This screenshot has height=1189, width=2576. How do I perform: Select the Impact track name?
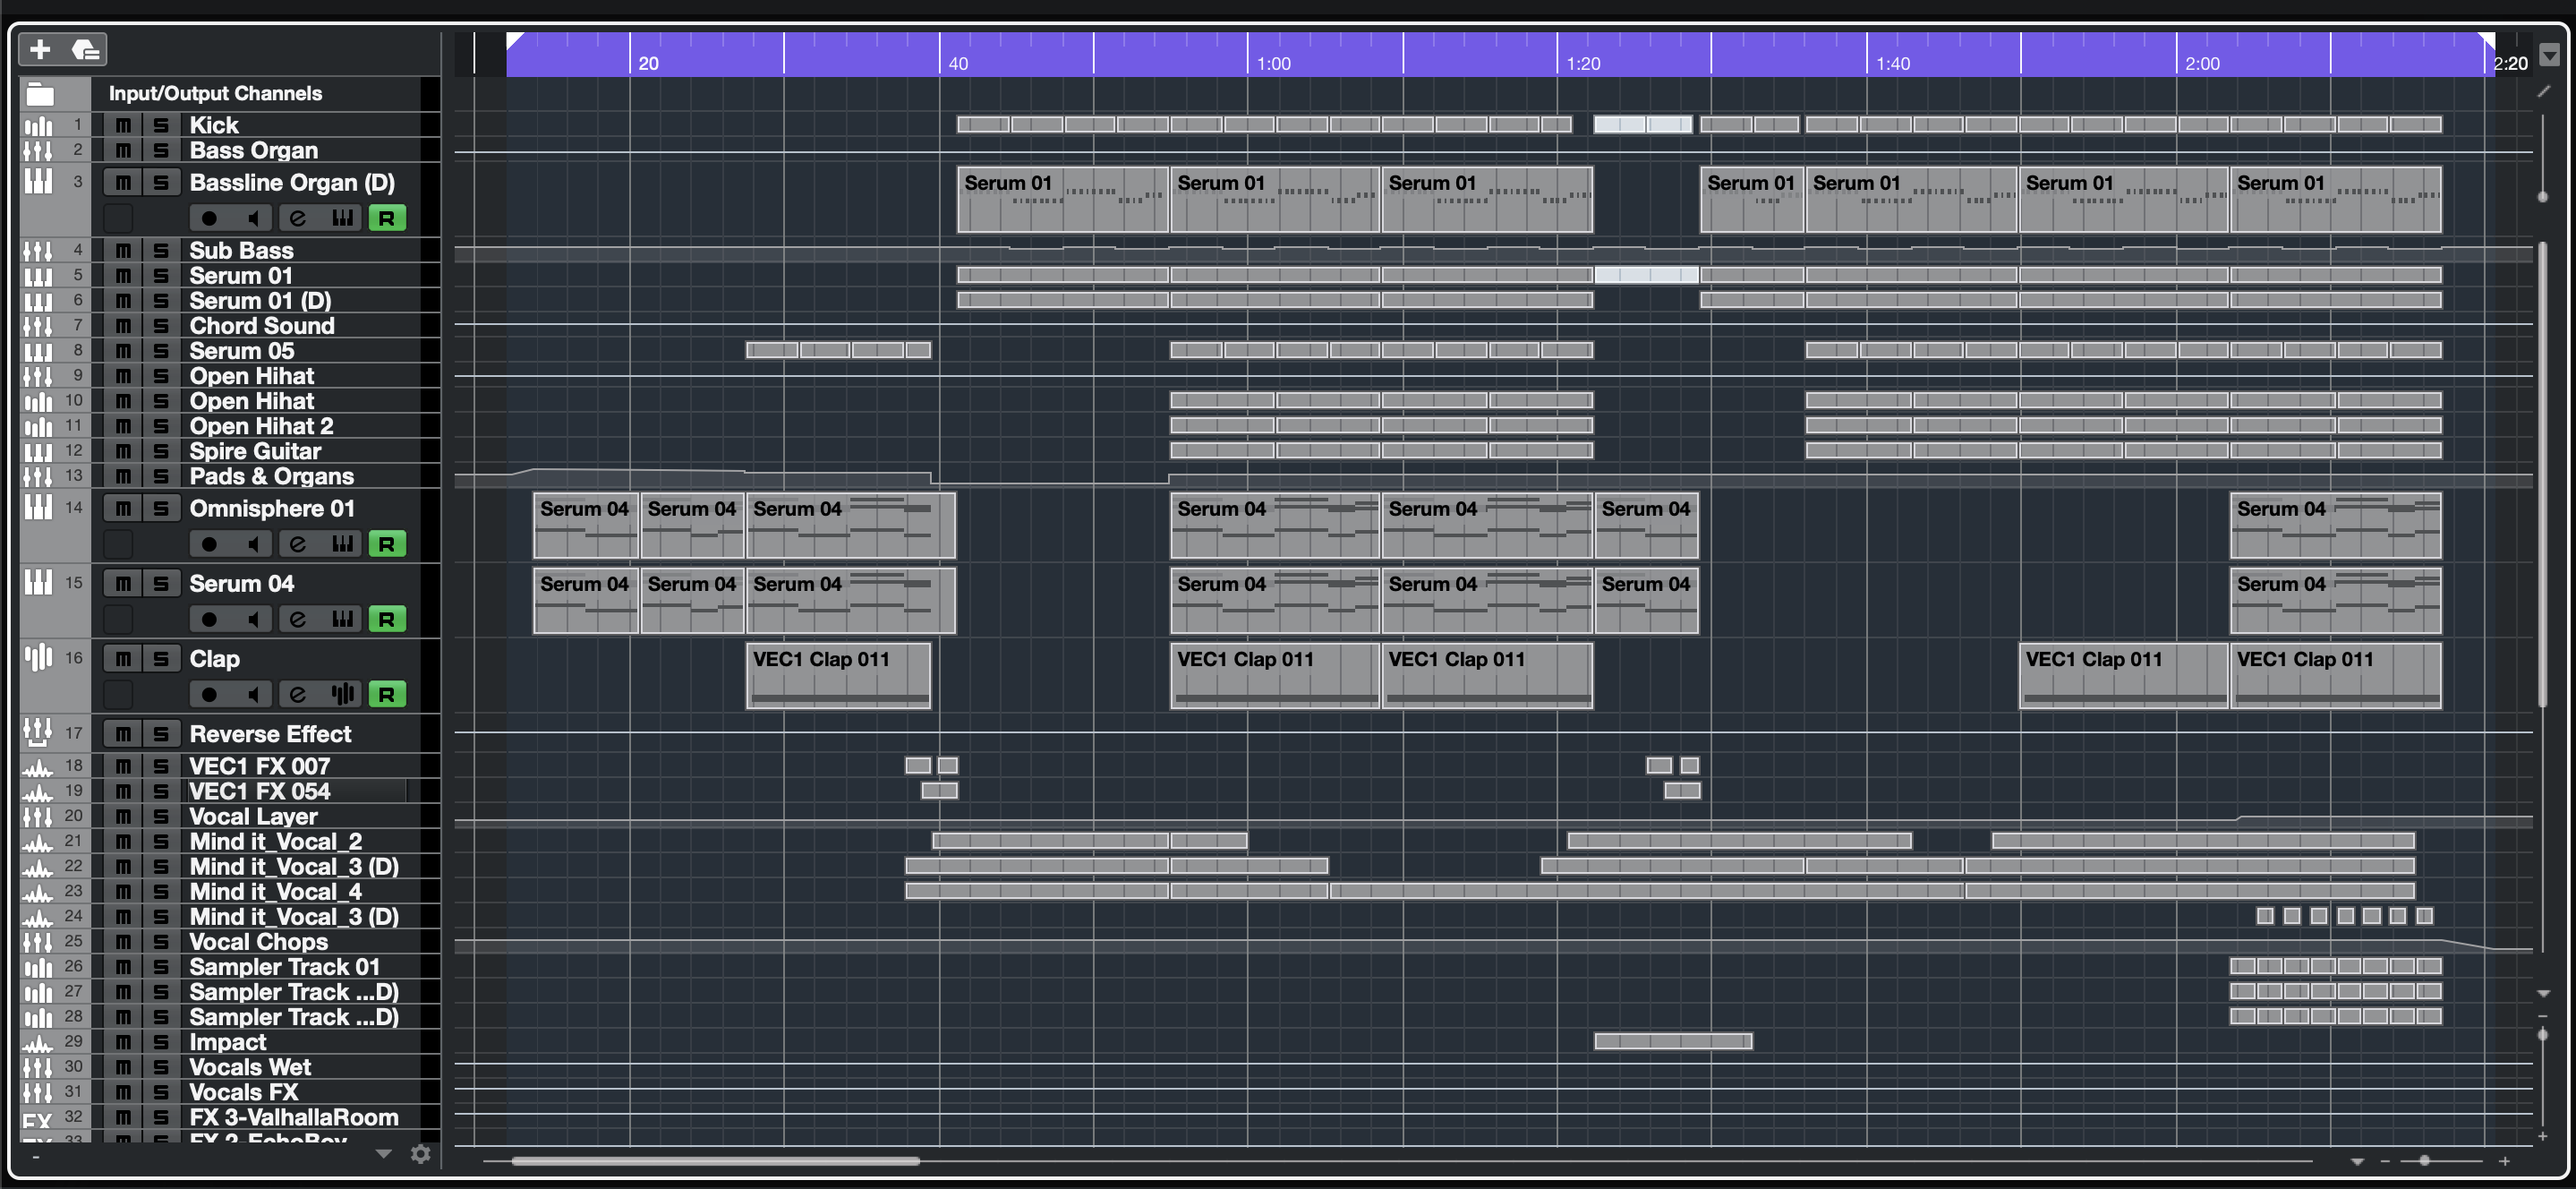[228, 1042]
